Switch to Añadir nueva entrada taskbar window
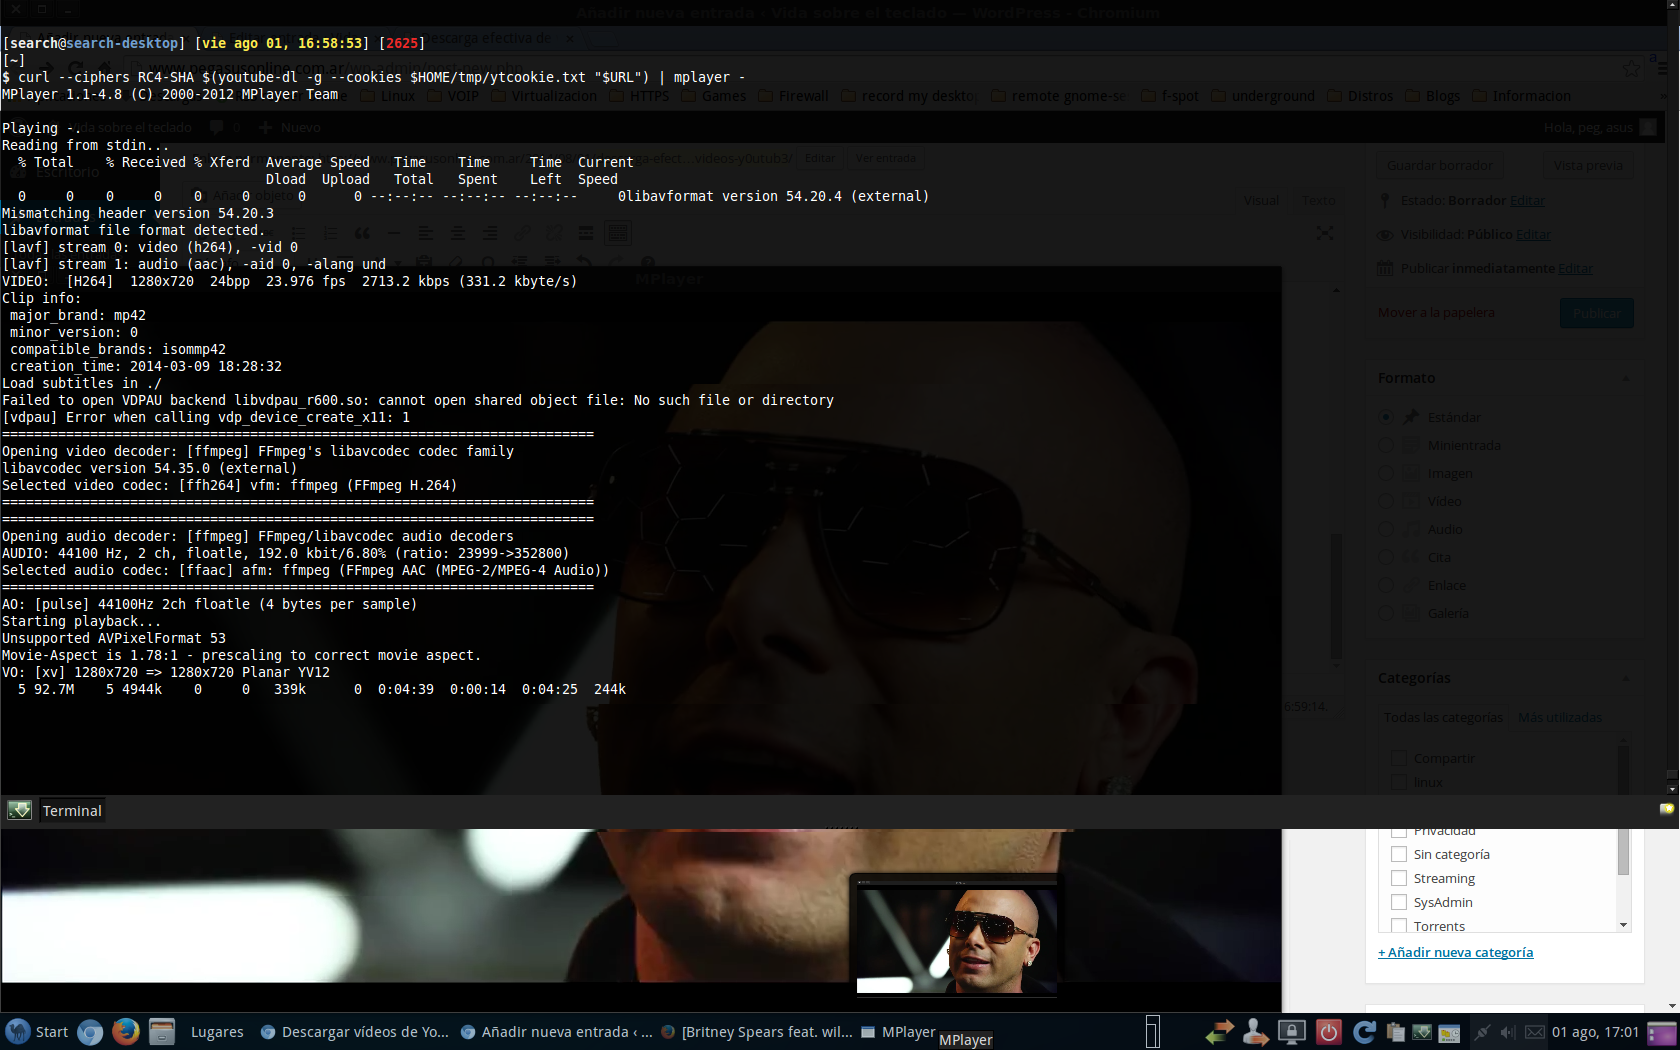This screenshot has height=1050, width=1680. tap(556, 1032)
